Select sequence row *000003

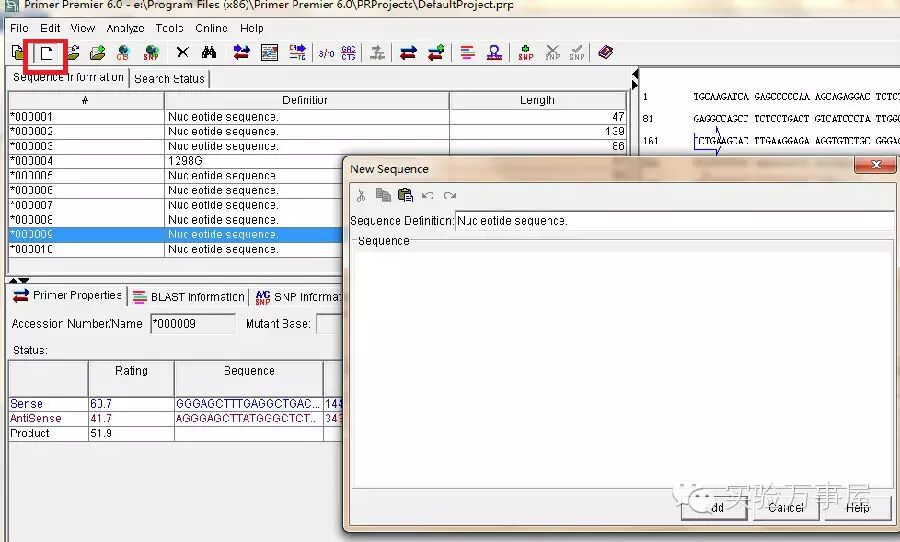click(317, 146)
